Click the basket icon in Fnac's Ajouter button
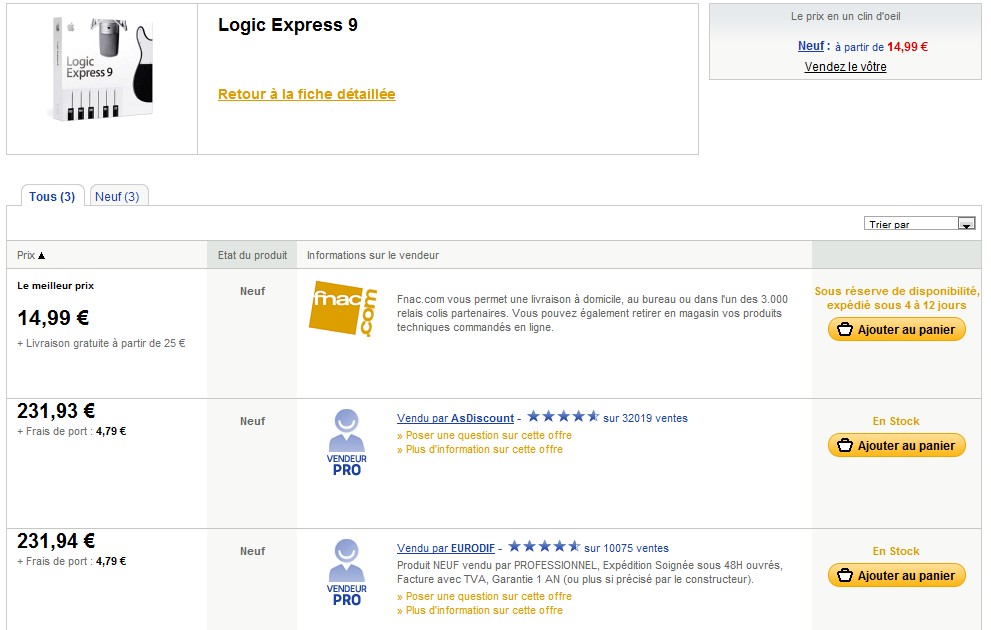This screenshot has width=991, height=630. pyautogui.click(x=845, y=329)
